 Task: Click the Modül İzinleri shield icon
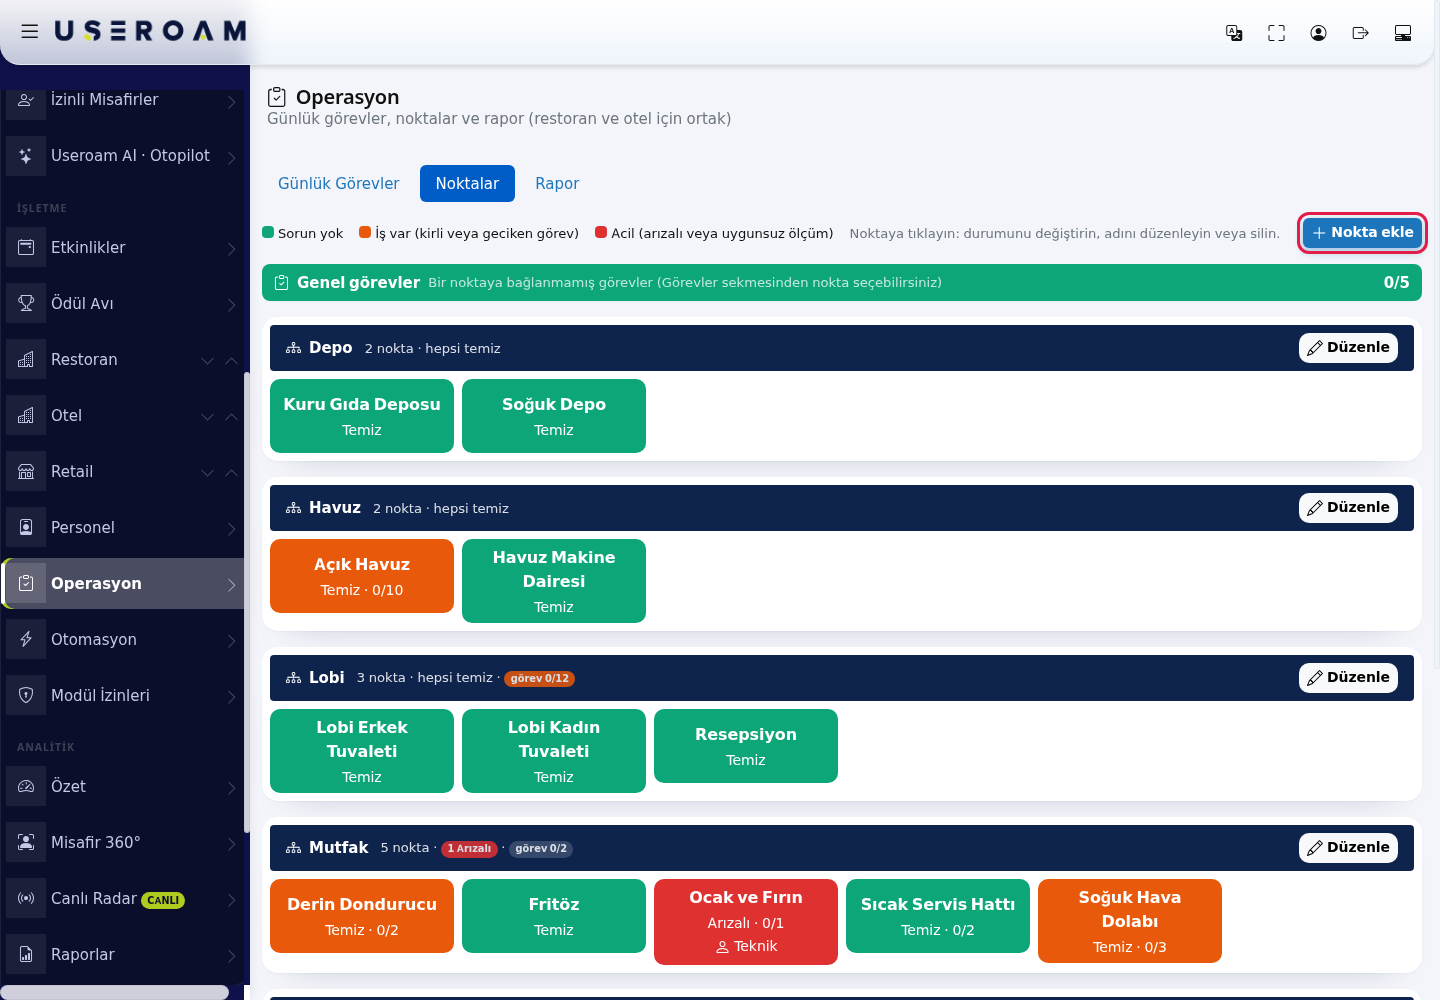(x=26, y=696)
